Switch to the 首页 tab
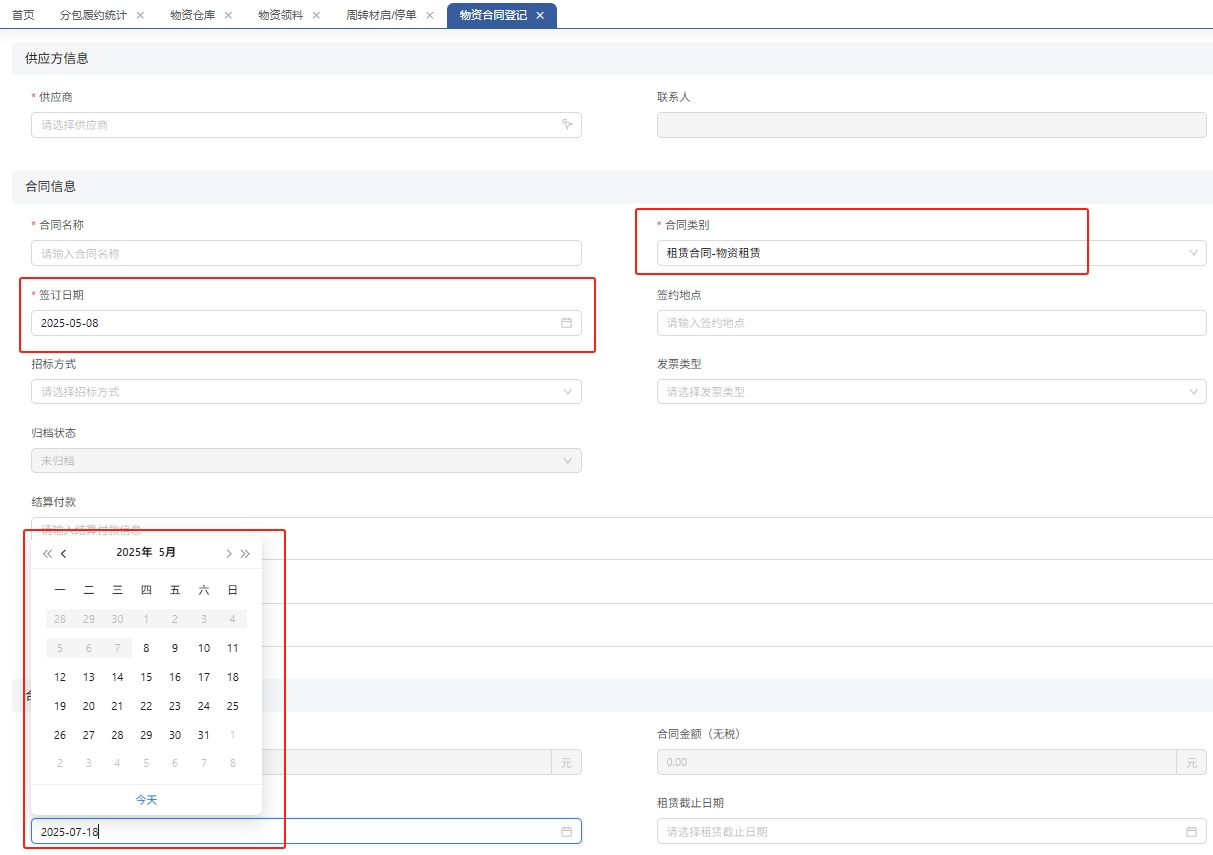The height and width of the screenshot is (855, 1213). pyautogui.click(x=23, y=16)
